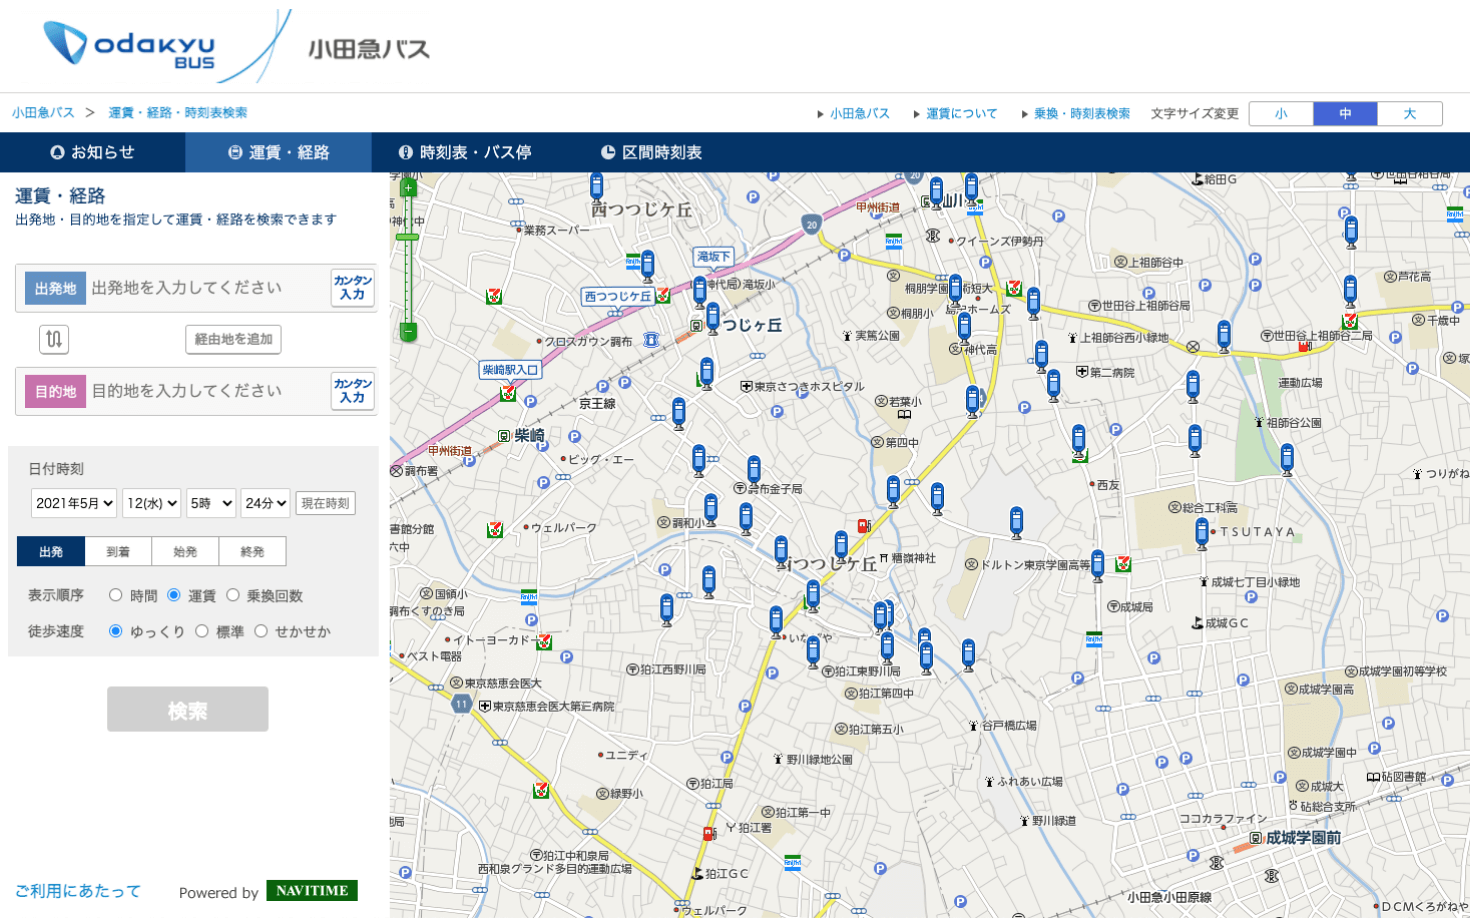Open the year-month dropdown 2021年5月
Viewport: 1470px width, 918px height.
(x=74, y=503)
